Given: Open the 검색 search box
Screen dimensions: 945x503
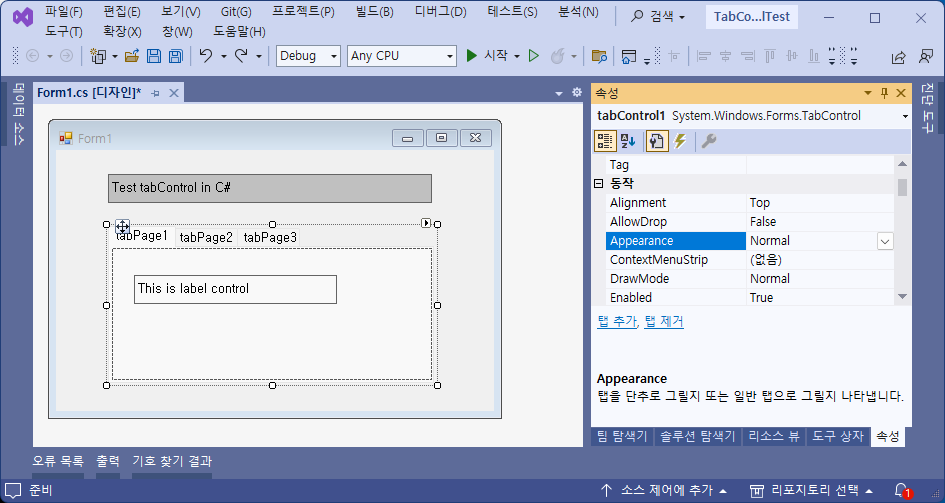Looking at the screenshot, I should (x=658, y=17).
